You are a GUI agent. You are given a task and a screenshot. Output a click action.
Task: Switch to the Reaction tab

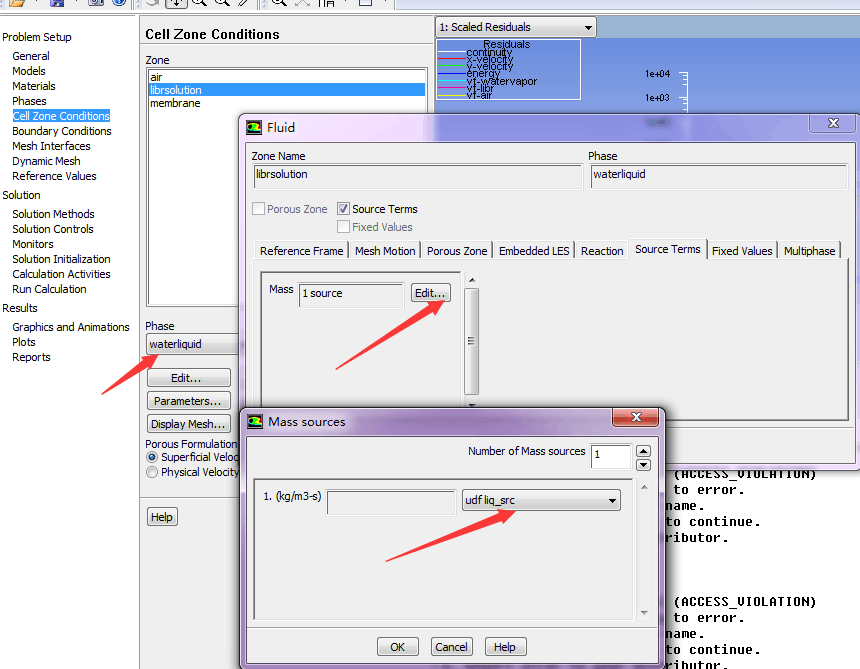tap(602, 251)
